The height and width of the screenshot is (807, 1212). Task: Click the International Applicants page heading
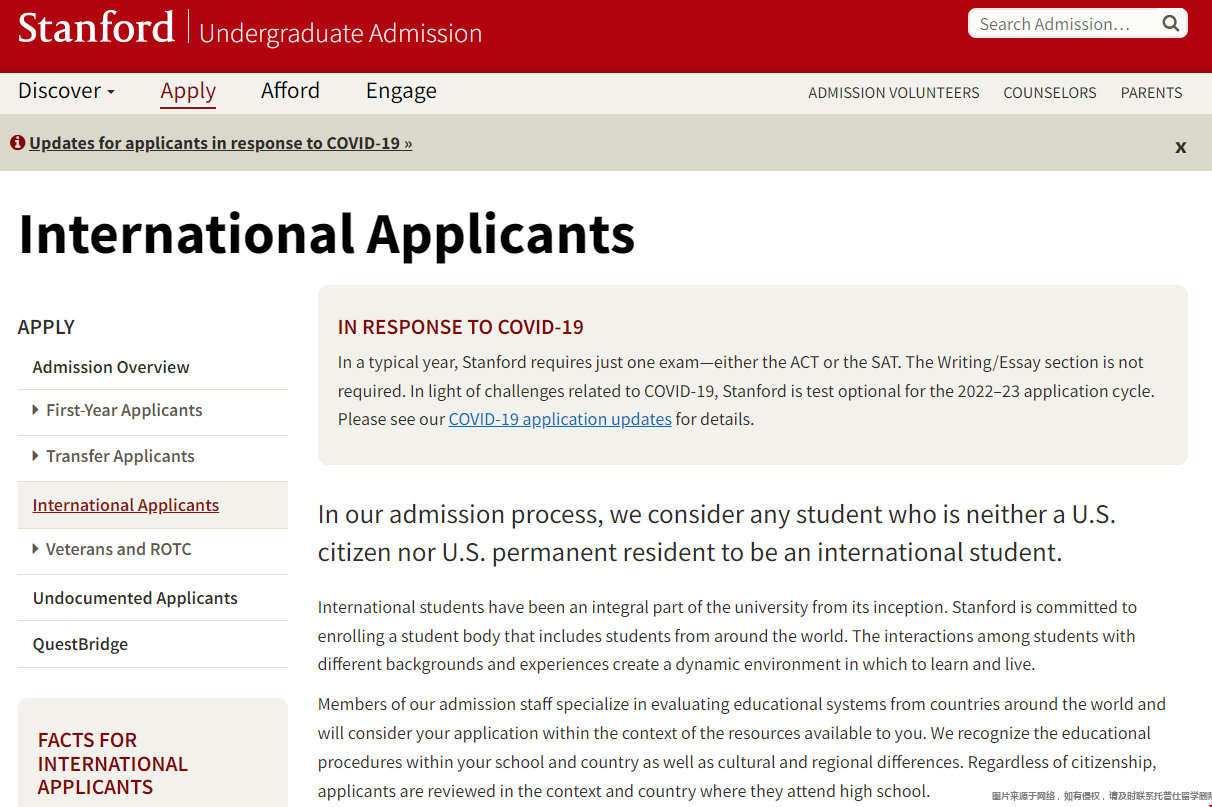(327, 234)
